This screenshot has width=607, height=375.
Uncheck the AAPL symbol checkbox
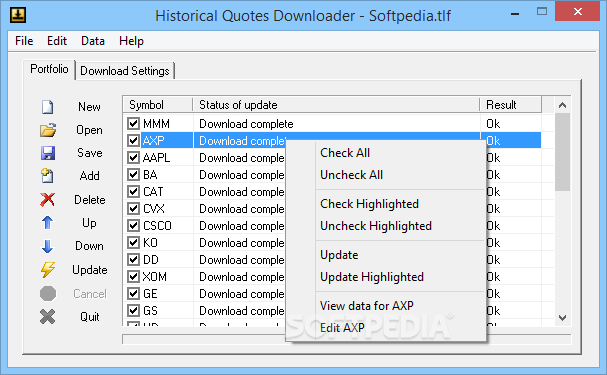click(134, 158)
